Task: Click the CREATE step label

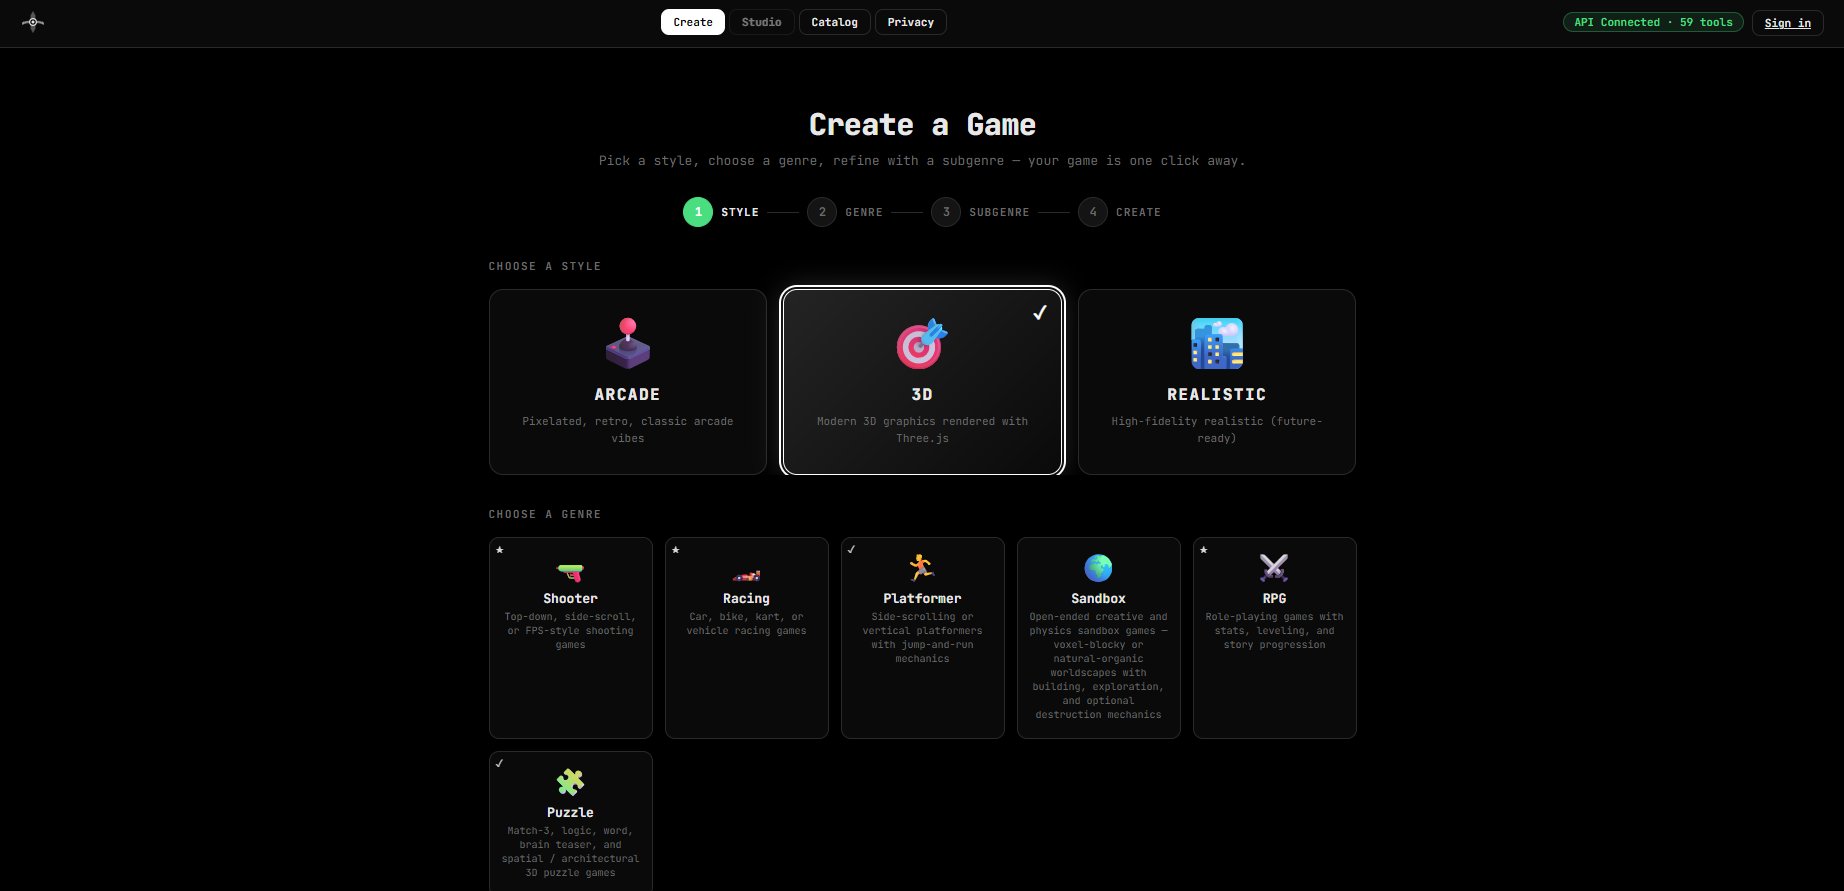Action: [x=1138, y=212]
